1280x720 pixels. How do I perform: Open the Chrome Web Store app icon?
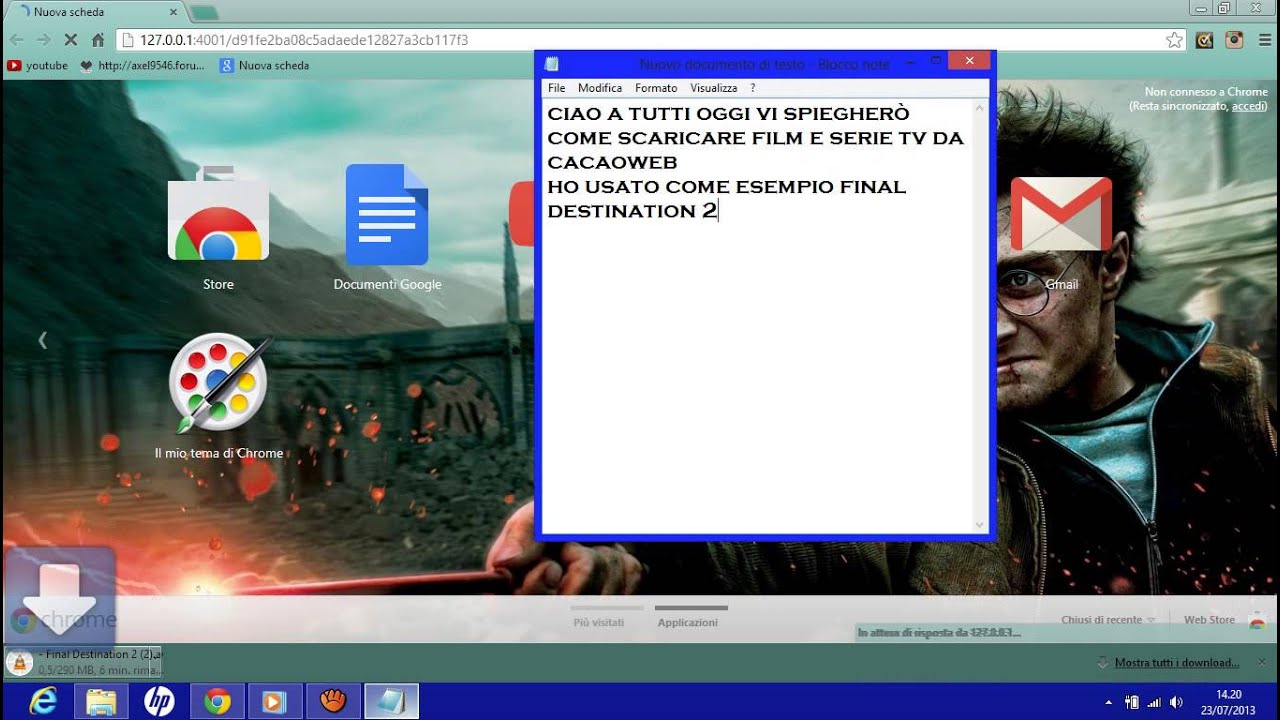[x=218, y=213]
